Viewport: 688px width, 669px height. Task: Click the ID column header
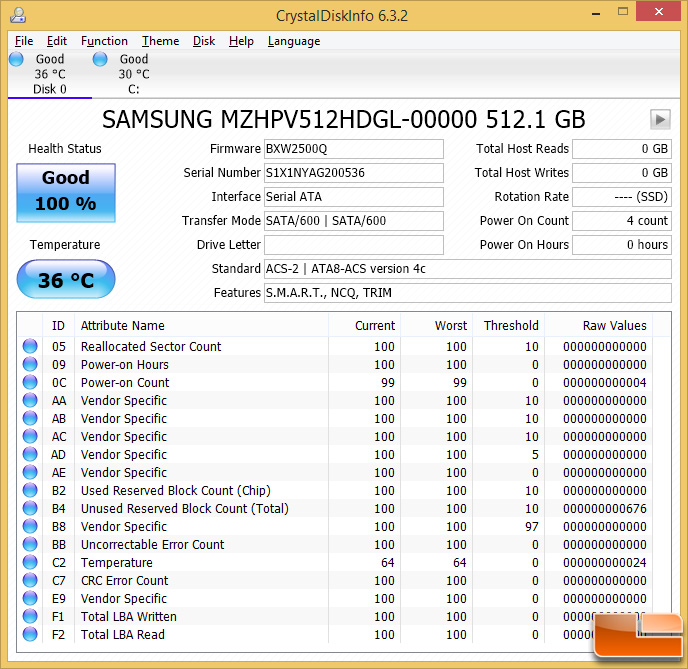(x=58, y=326)
